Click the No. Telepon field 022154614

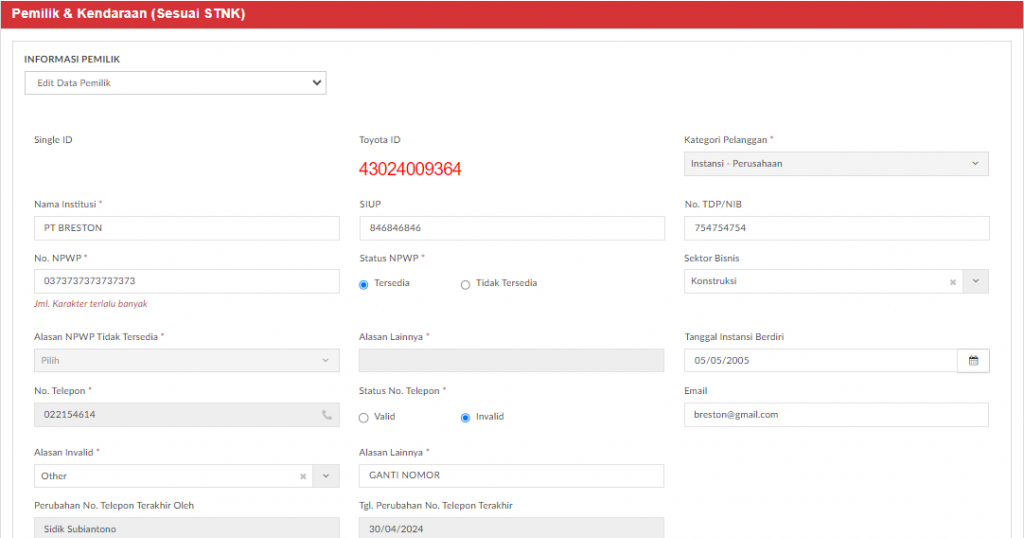click(x=187, y=415)
